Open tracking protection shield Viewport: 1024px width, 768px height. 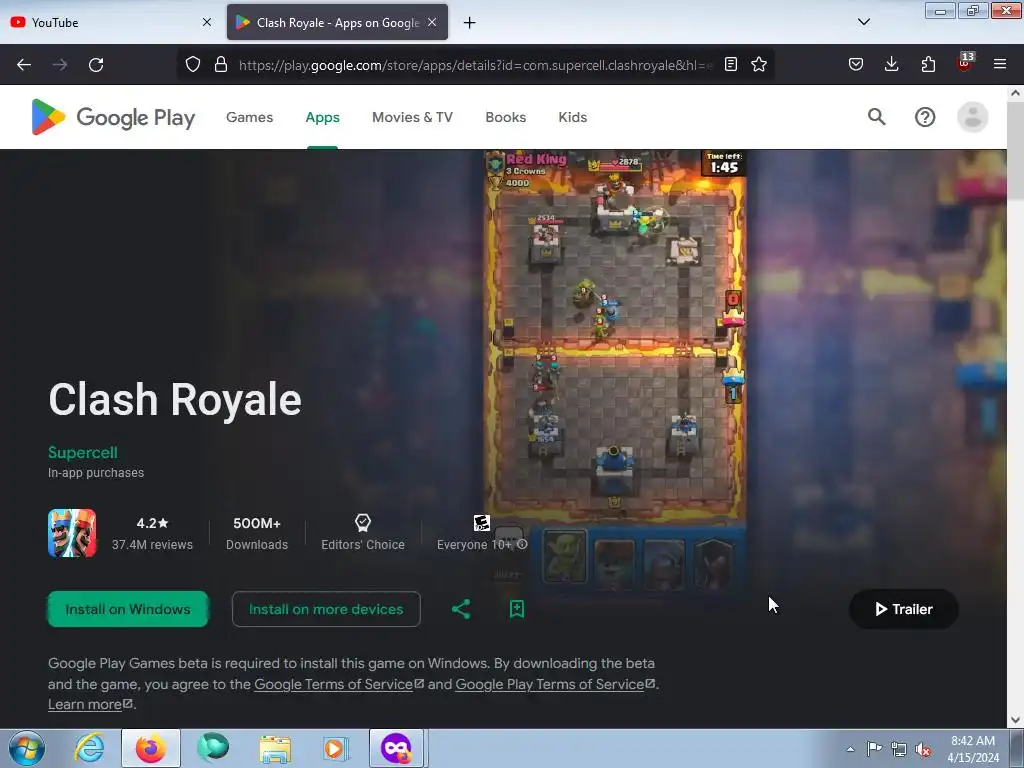click(x=193, y=65)
